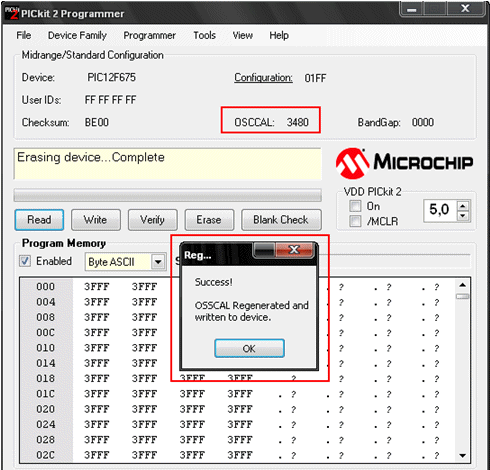The image size is (490, 470).
Task: Select program memory address row 028
Action: pos(46,440)
